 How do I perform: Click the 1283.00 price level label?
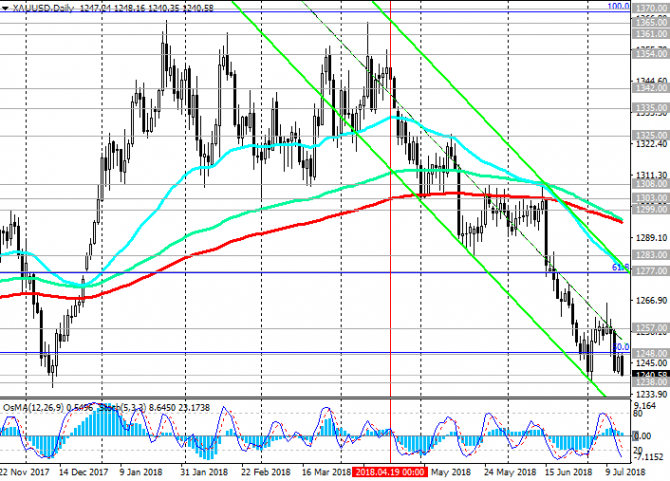650,255
